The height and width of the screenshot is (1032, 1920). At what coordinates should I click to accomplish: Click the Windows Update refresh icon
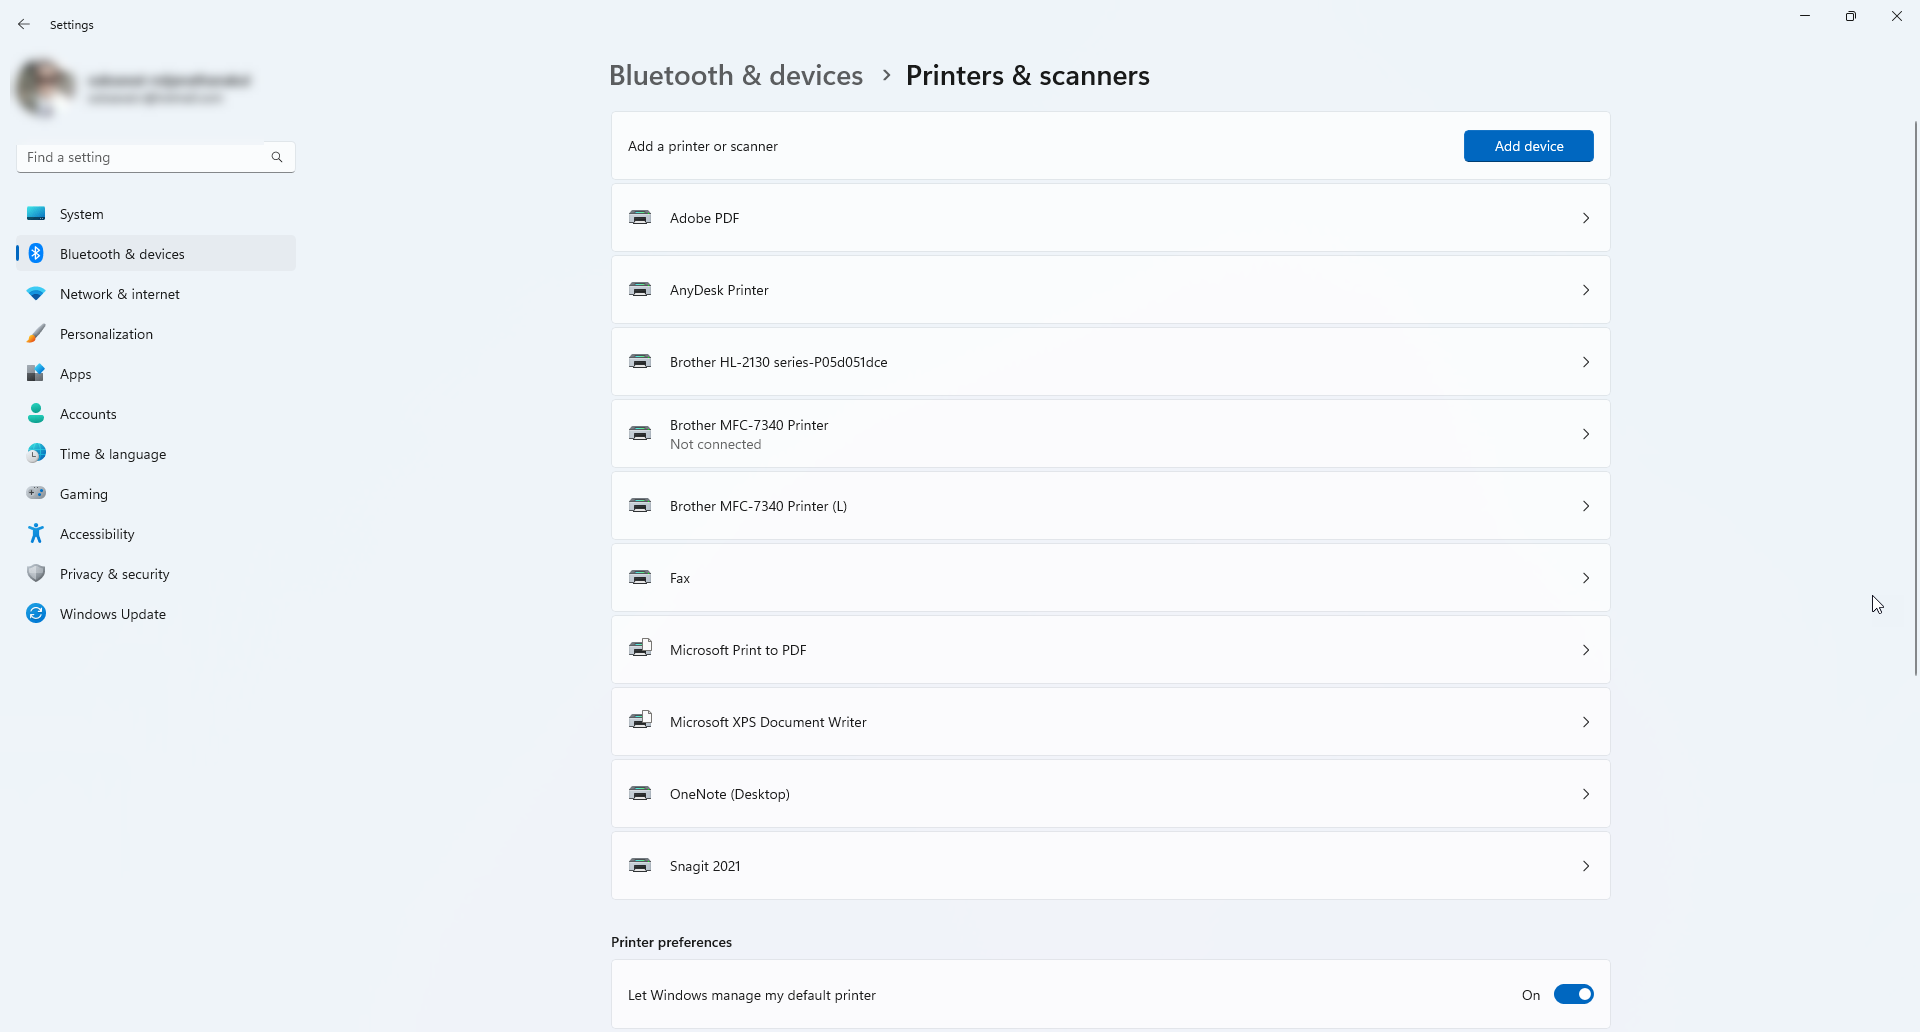pyautogui.click(x=36, y=613)
